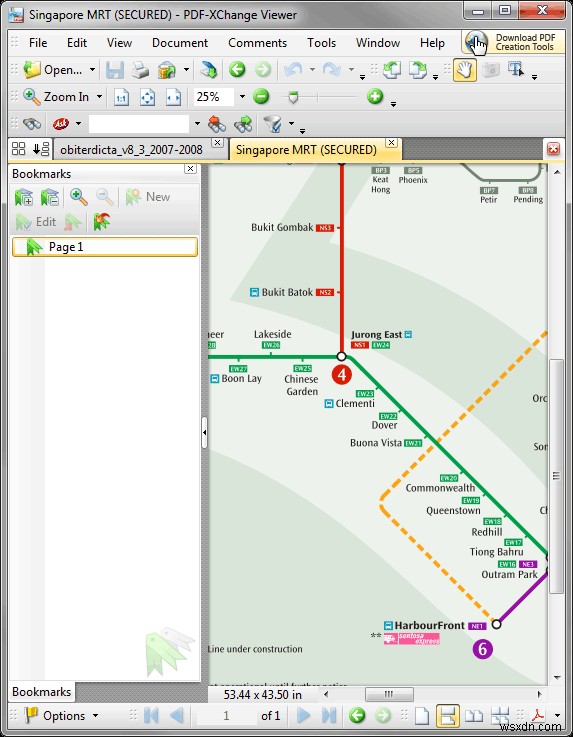This screenshot has width=573, height=737.
Task: Open the zoom percentage dropdown
Action: click(242, 97)
